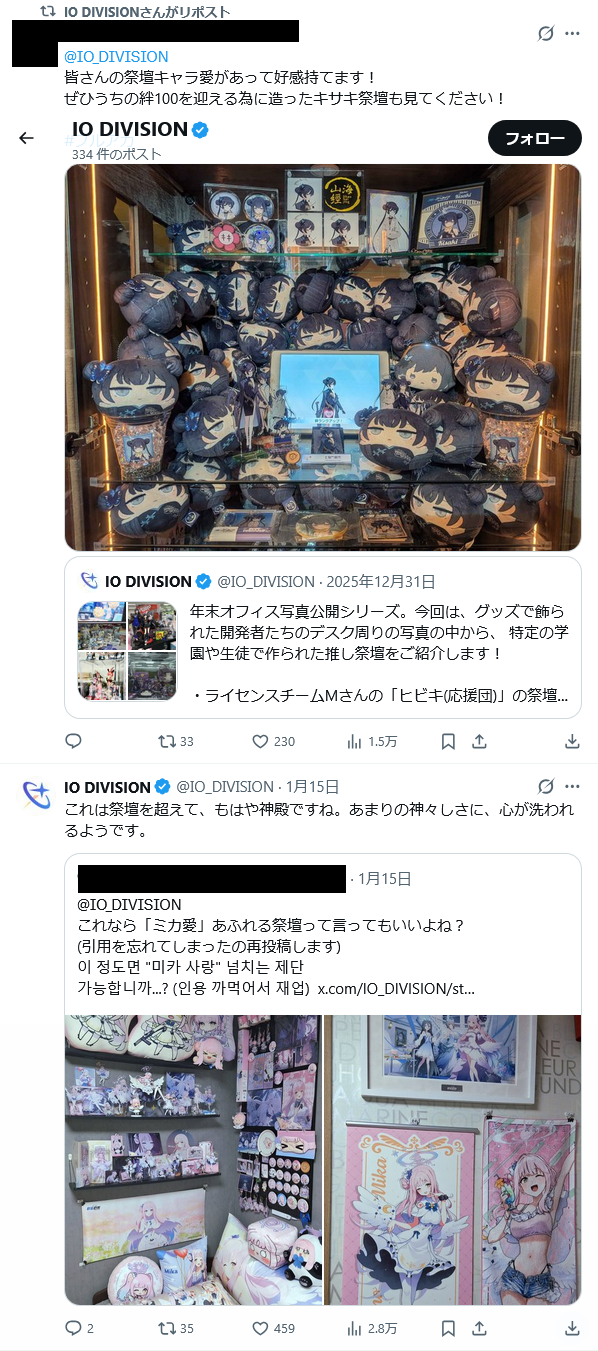
Task: Open quoted IO DIVISION December 31 post
Action: pyautogui.click(x=323, y=637)
